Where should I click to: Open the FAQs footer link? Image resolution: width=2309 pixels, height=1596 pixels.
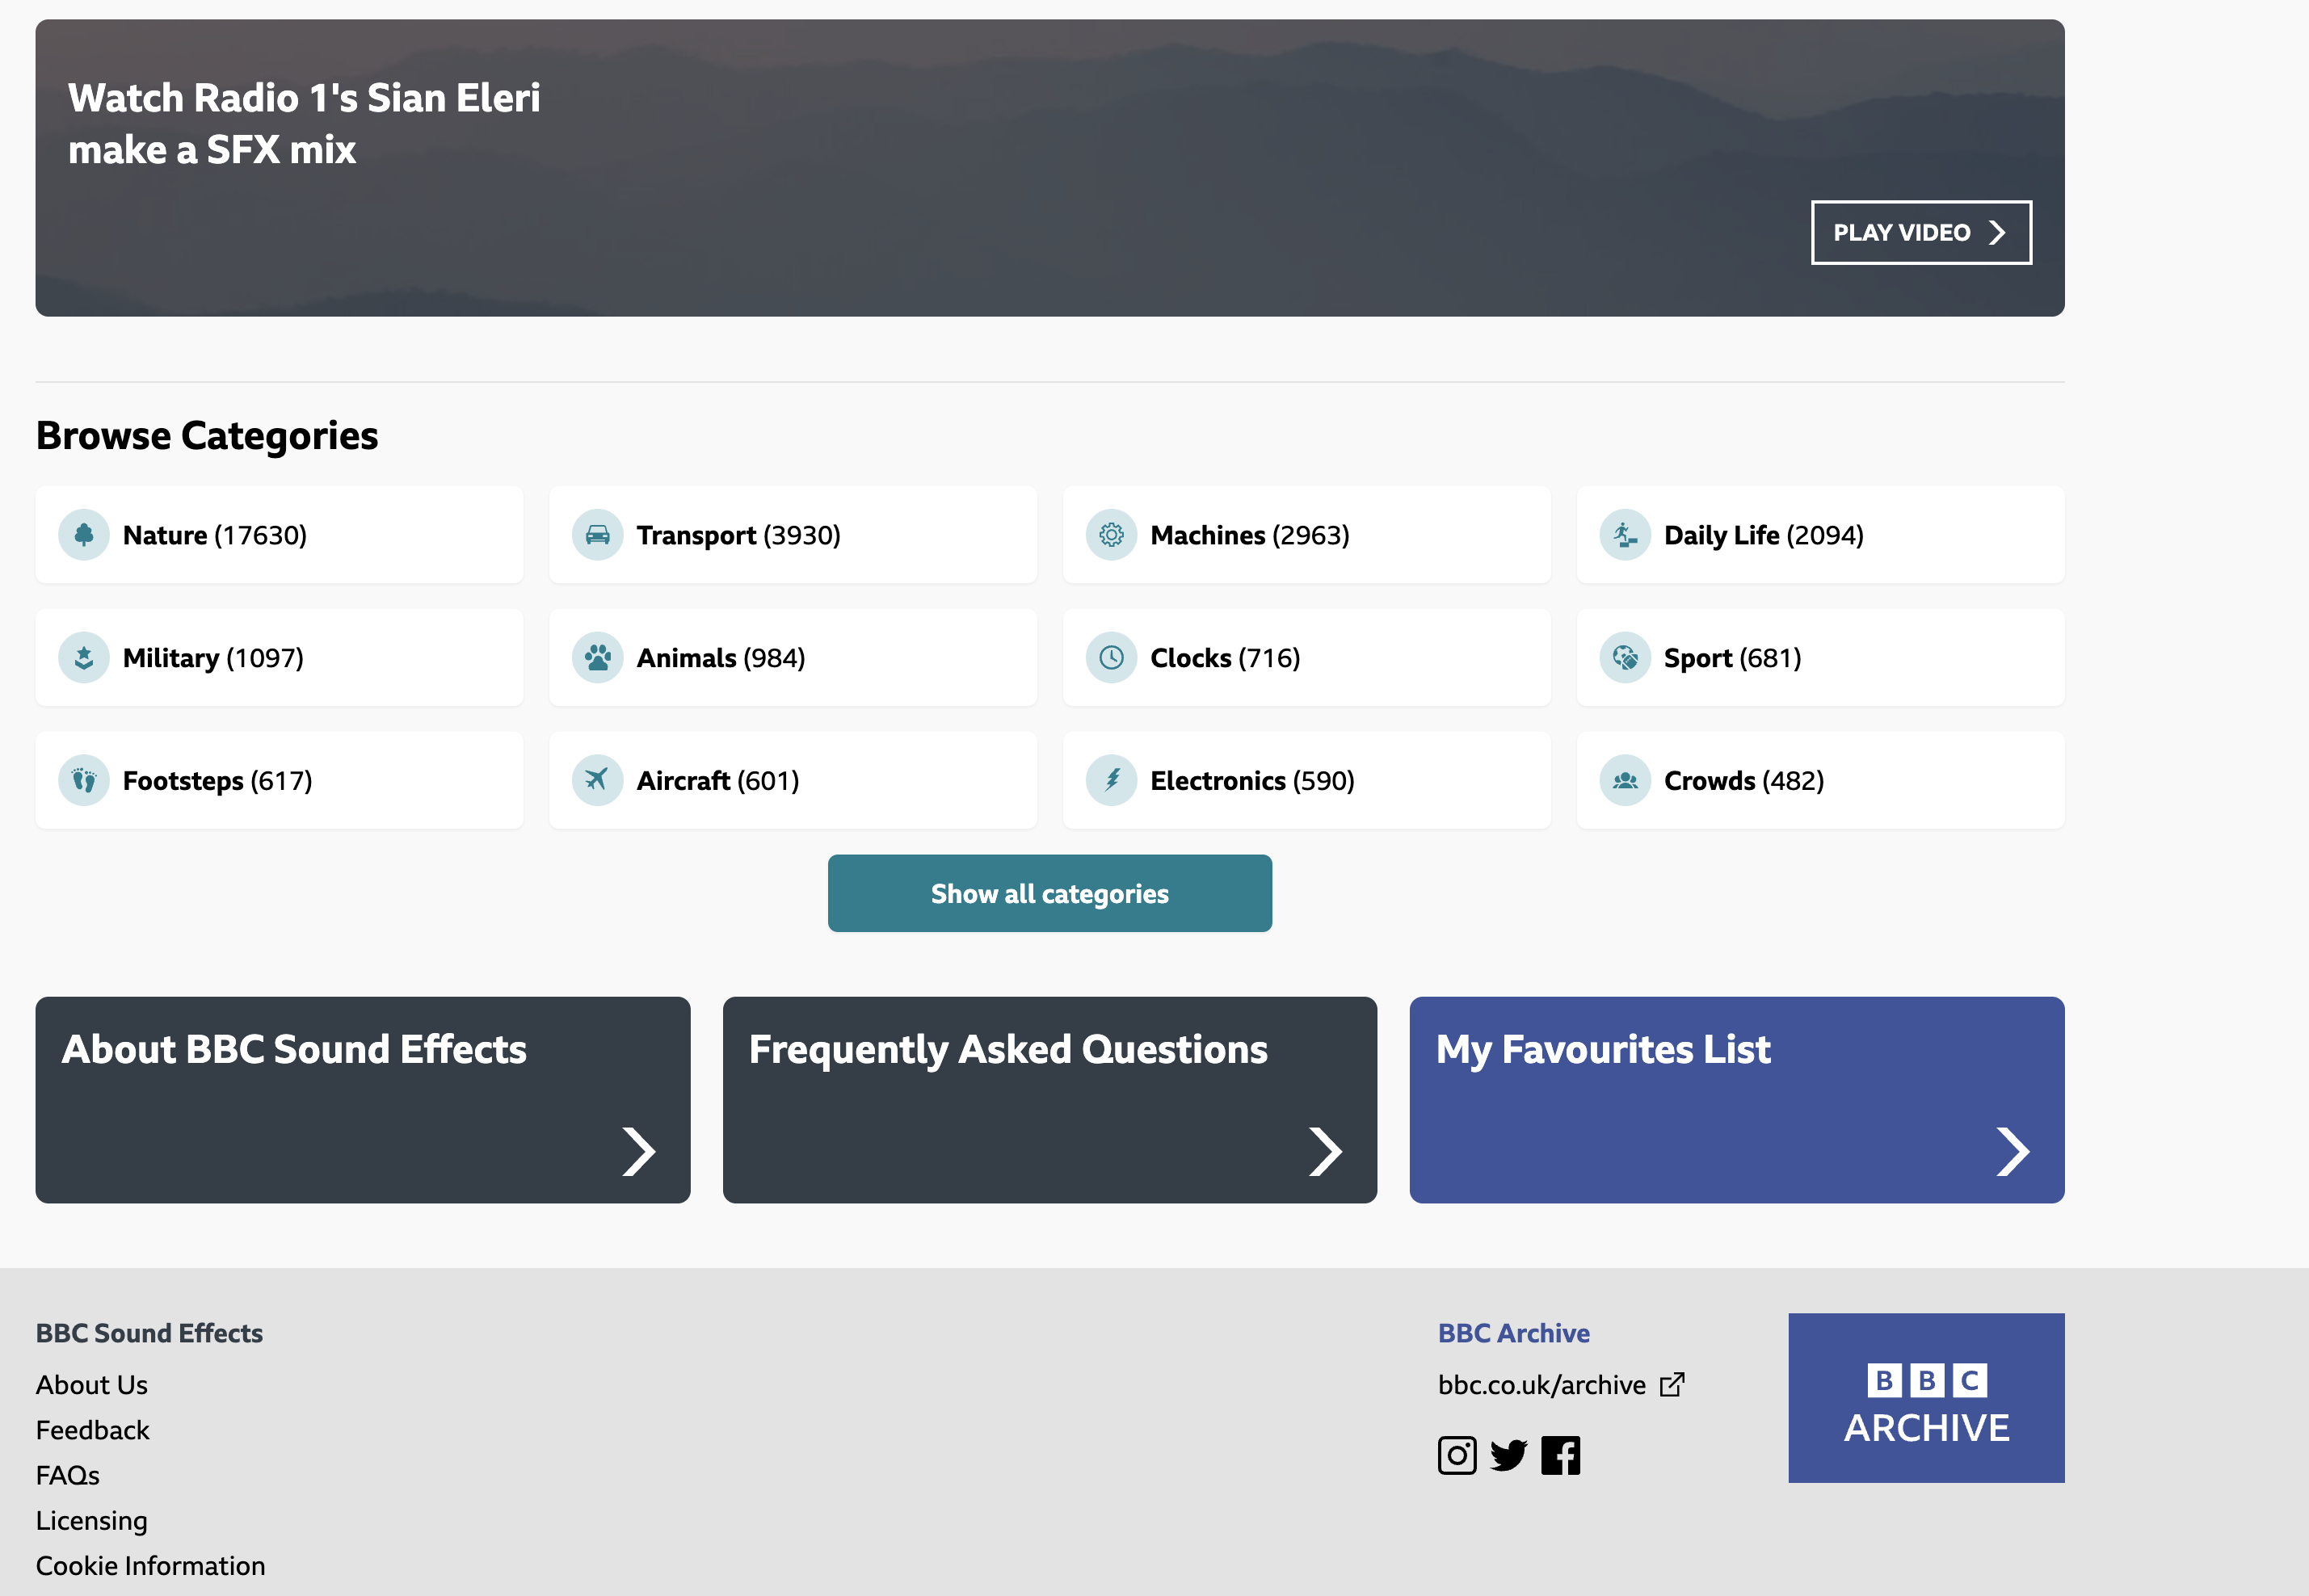(68, 1475)
